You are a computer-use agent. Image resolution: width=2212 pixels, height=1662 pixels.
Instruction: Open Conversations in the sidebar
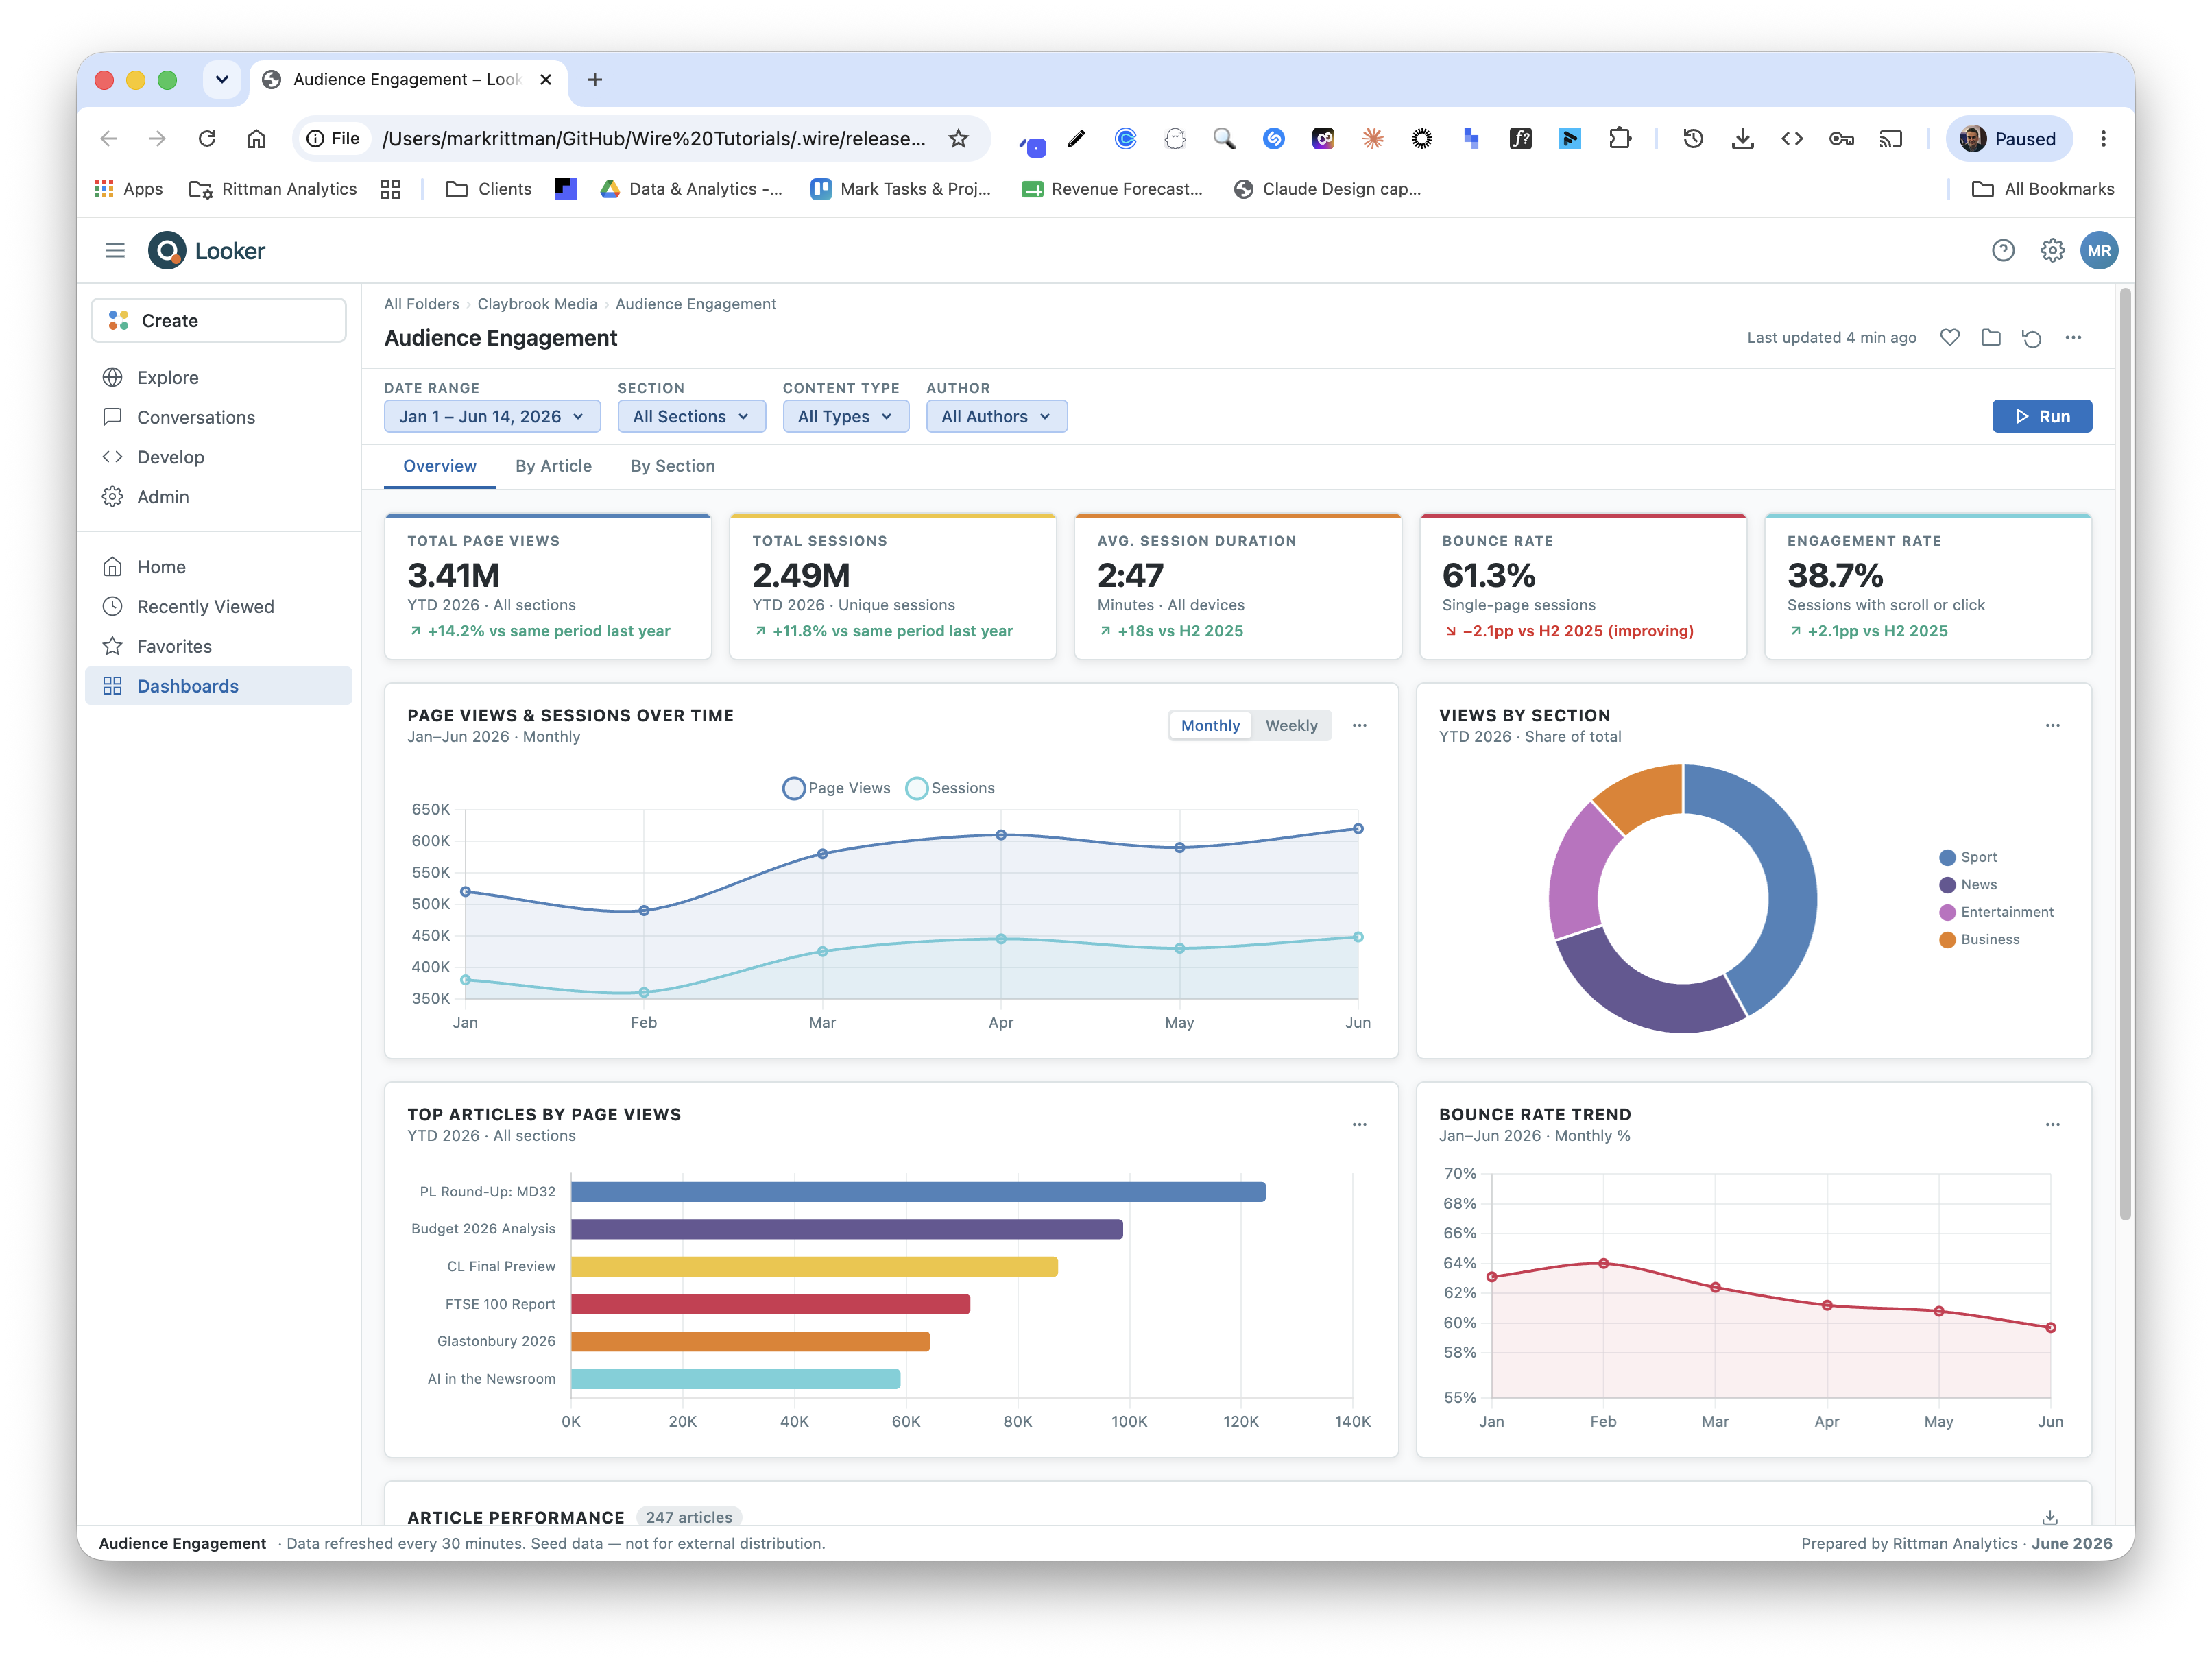click(219, 417)
